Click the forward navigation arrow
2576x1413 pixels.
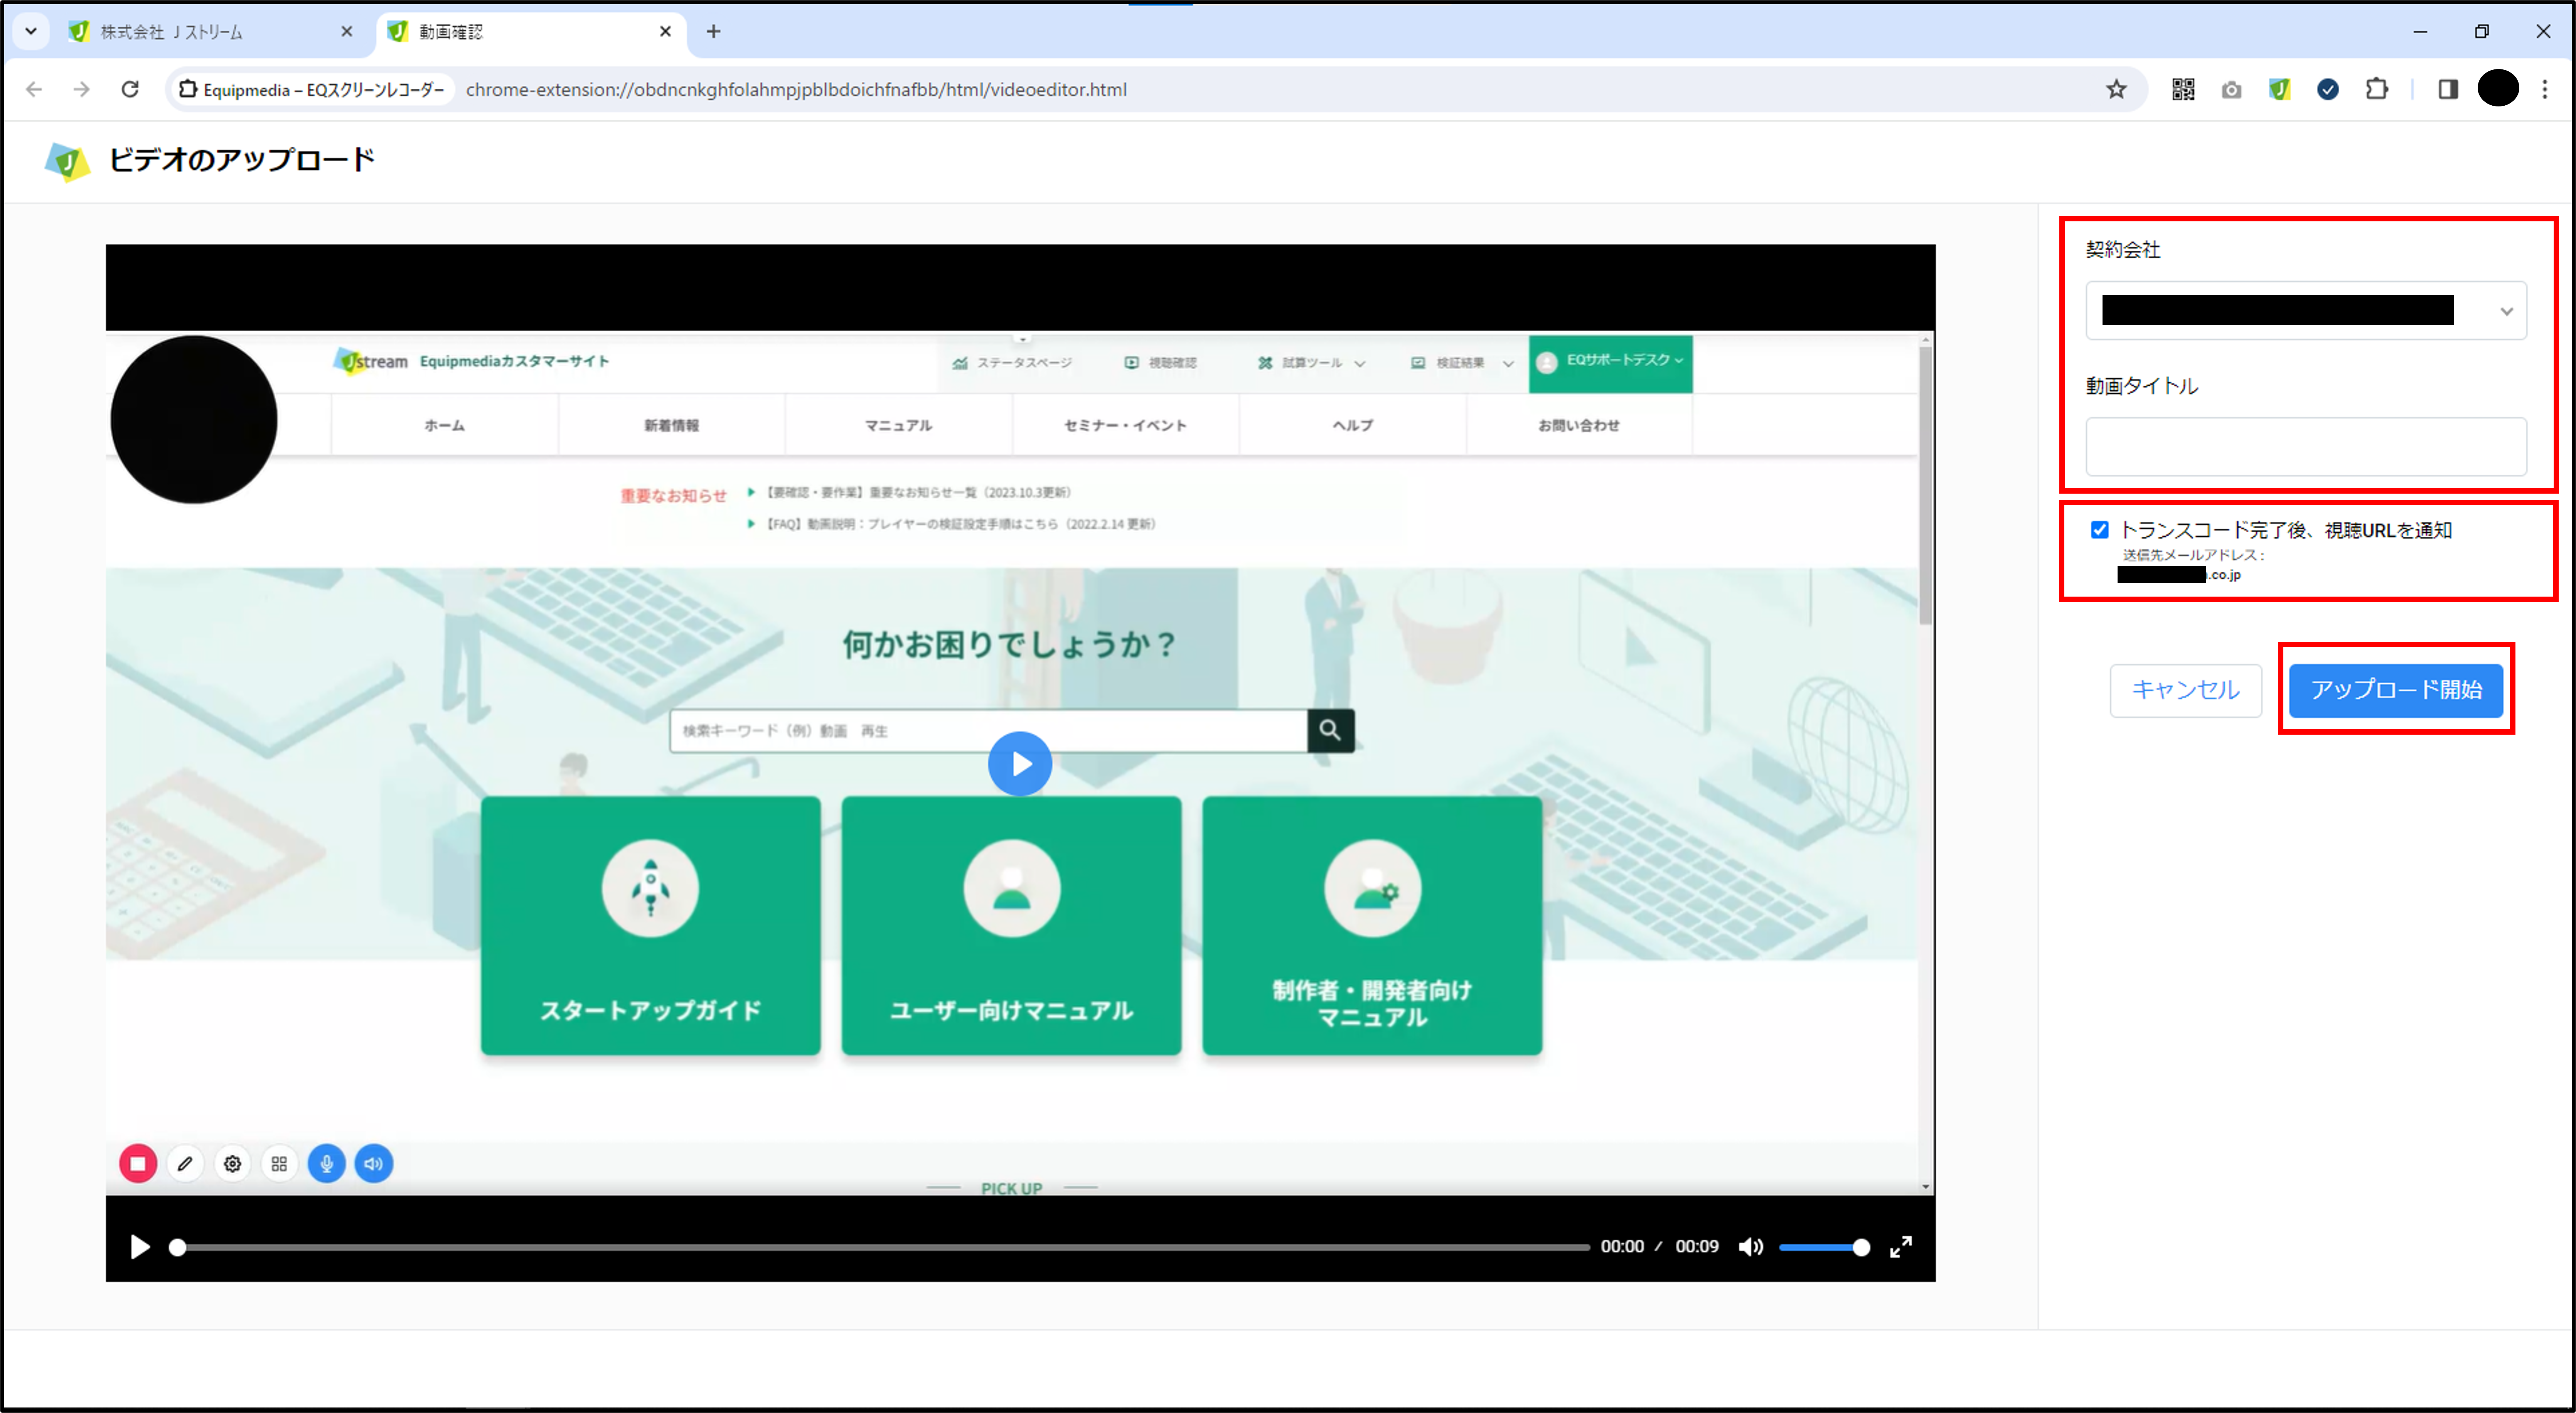tap(82, 89)
